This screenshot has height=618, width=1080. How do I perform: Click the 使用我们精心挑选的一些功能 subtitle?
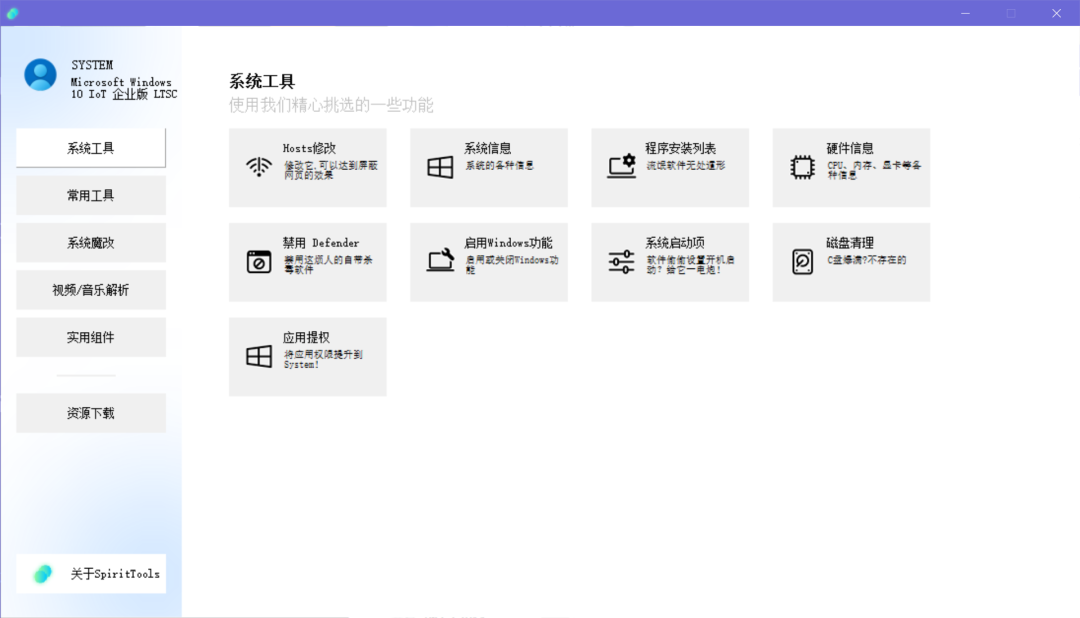tap(331, 105)
